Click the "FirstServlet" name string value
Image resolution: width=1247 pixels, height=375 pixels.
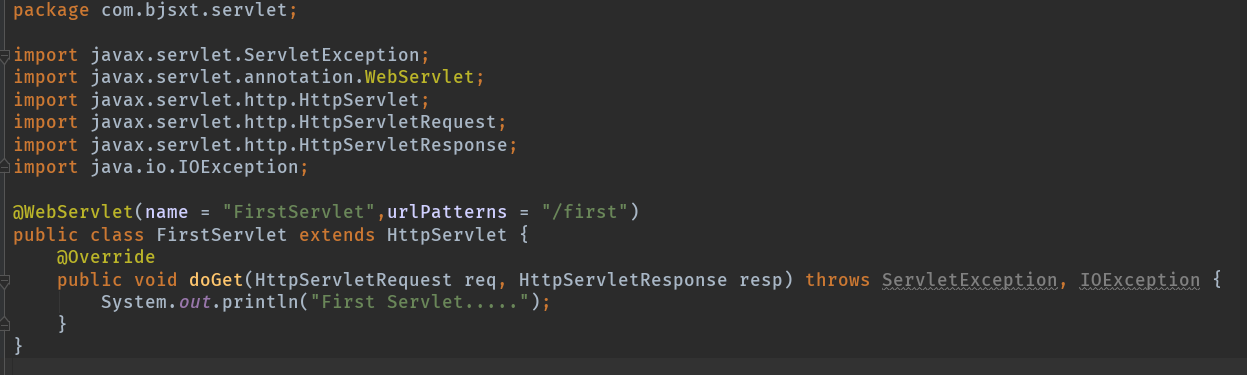click(299, 212)
